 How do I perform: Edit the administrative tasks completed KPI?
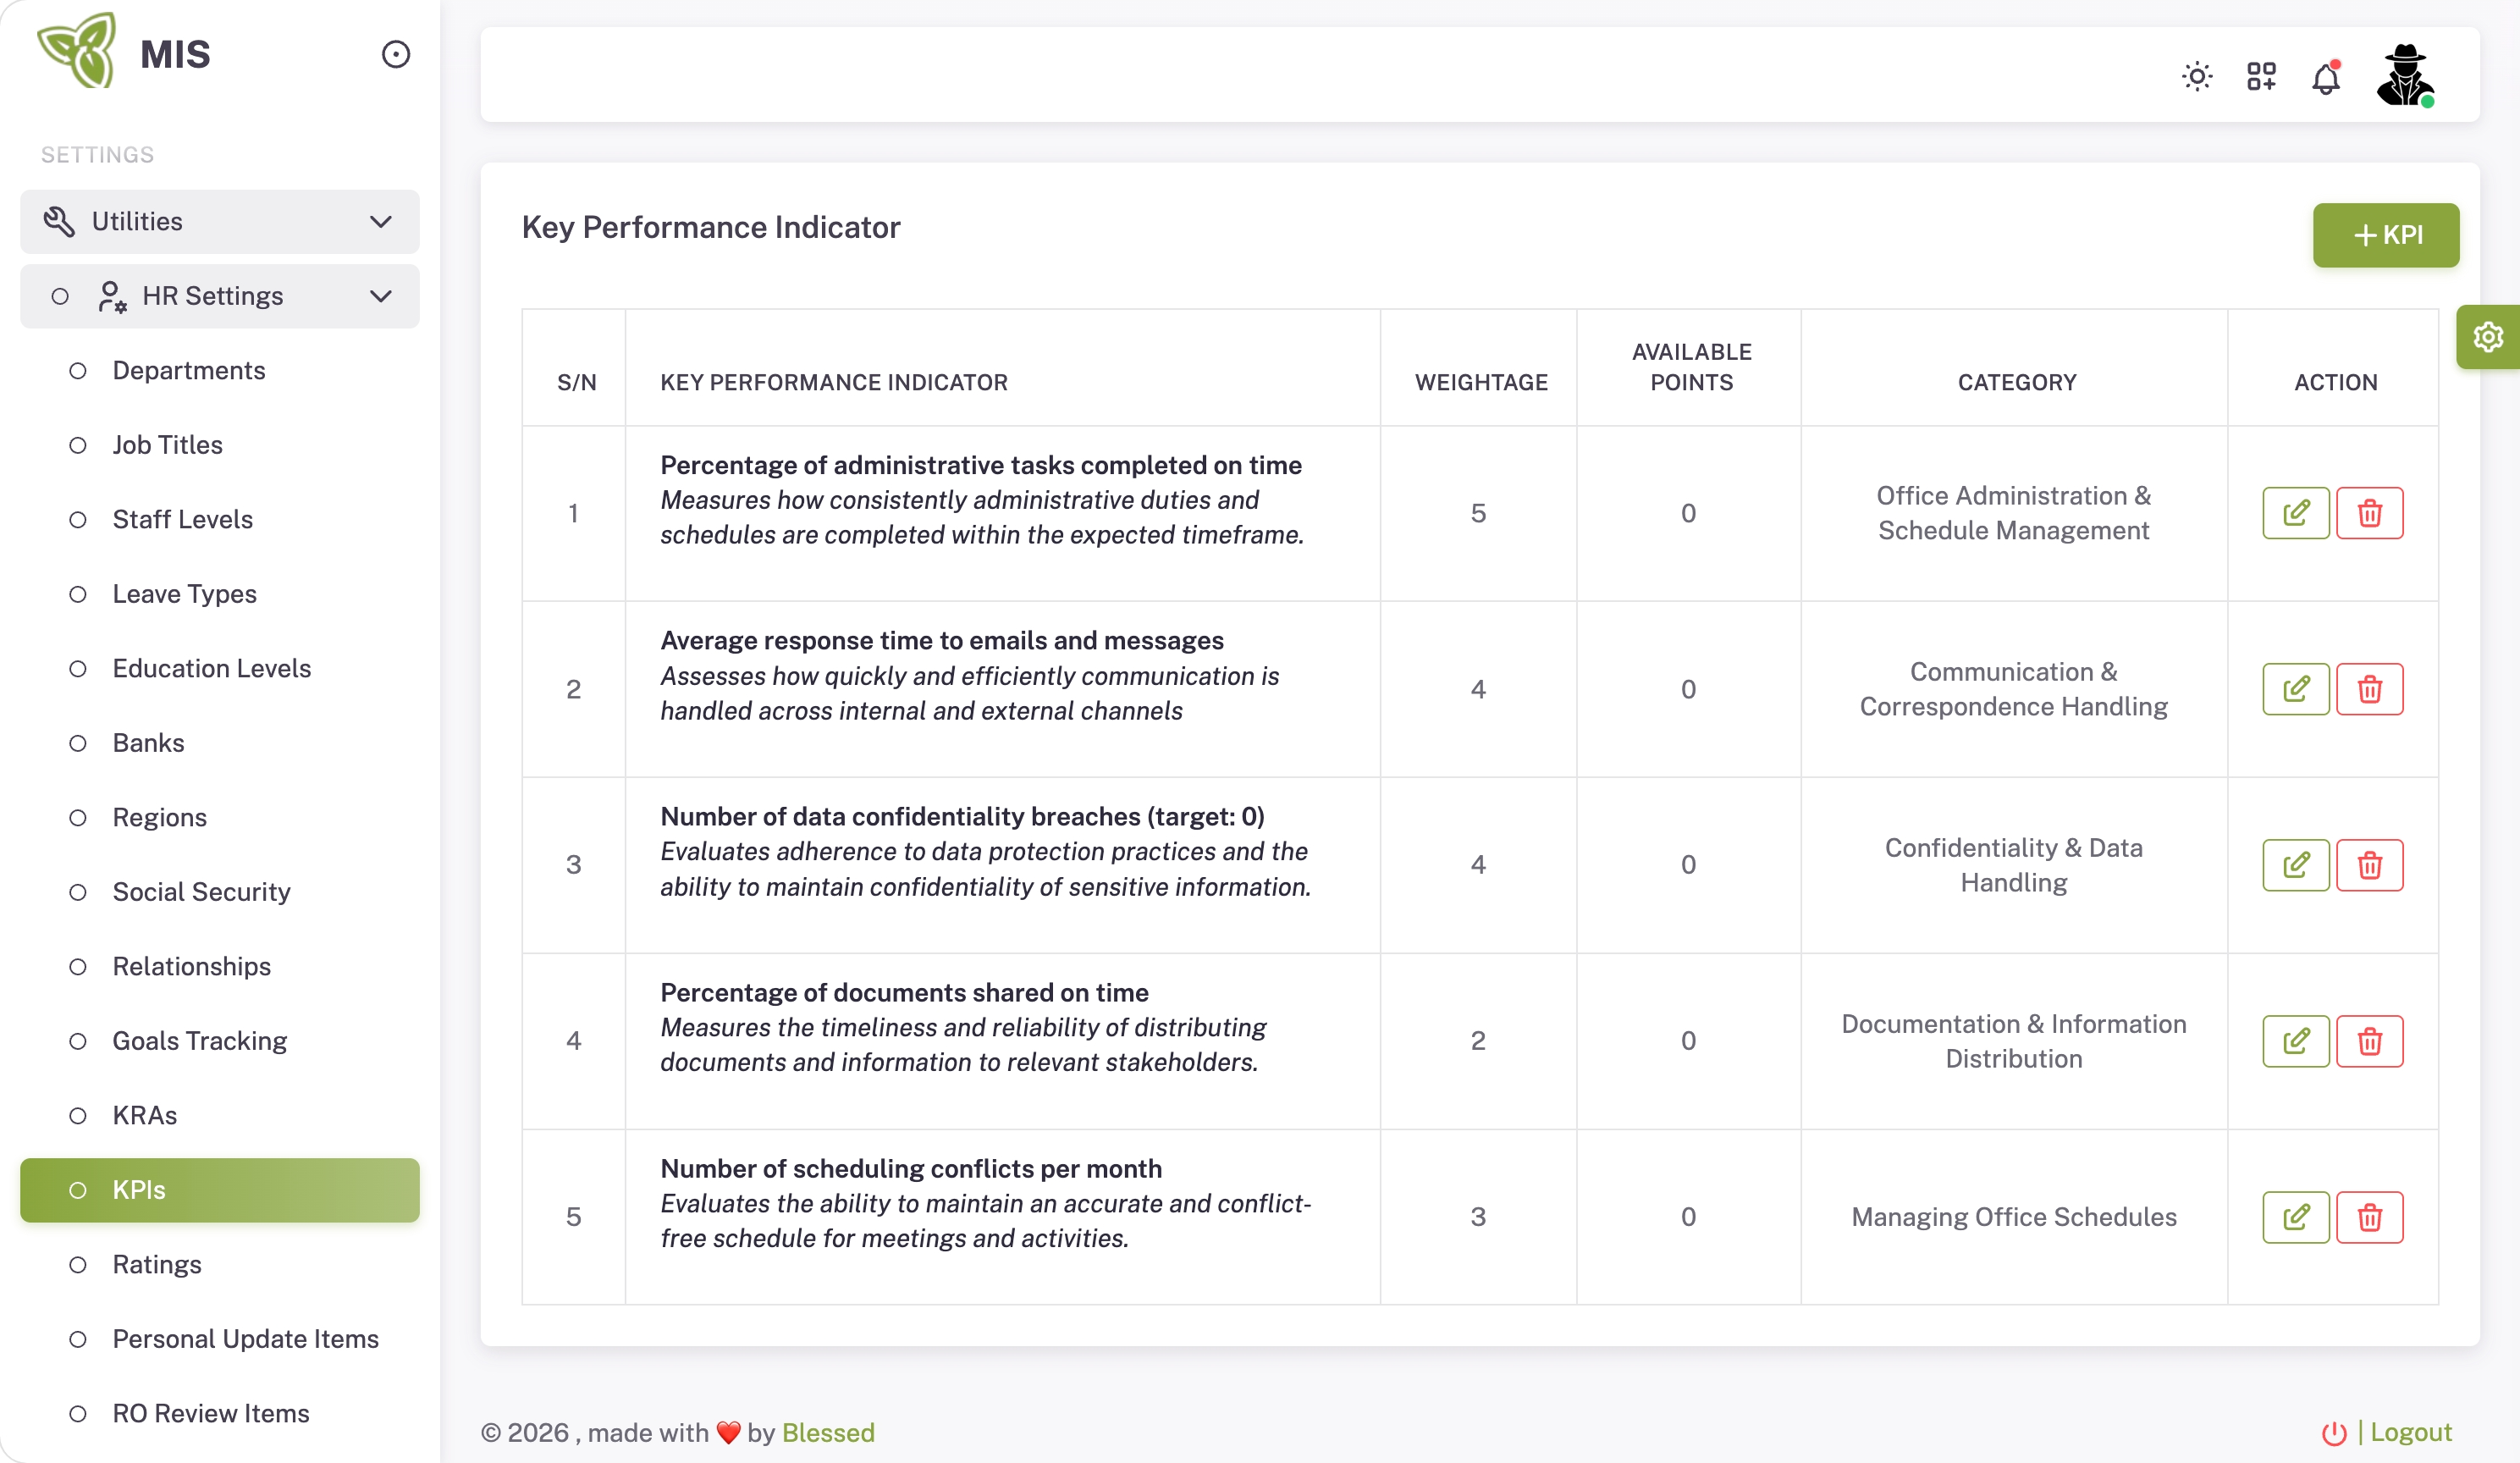2296,513
